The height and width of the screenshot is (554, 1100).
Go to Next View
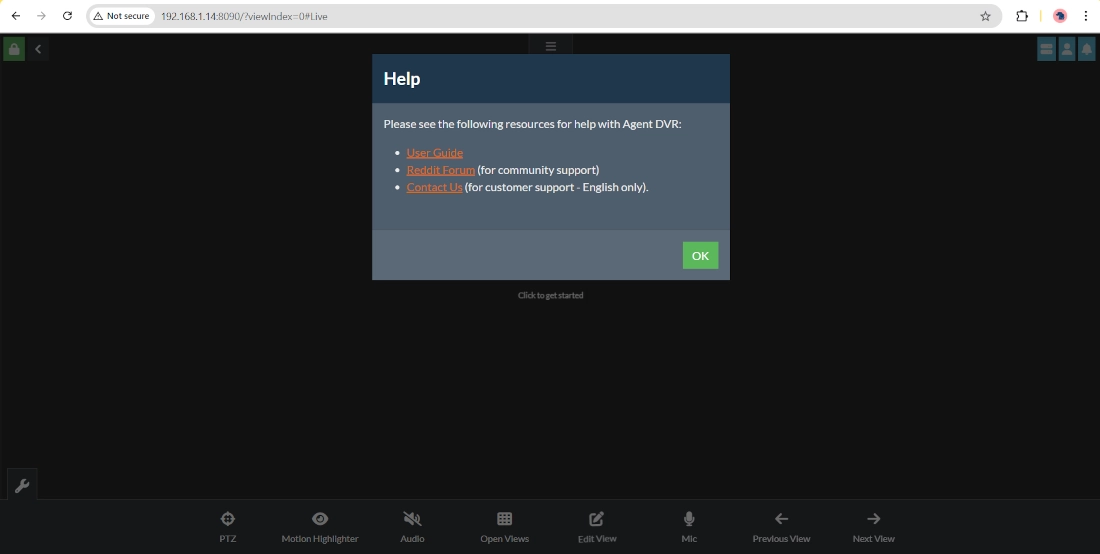coord(873,527)
